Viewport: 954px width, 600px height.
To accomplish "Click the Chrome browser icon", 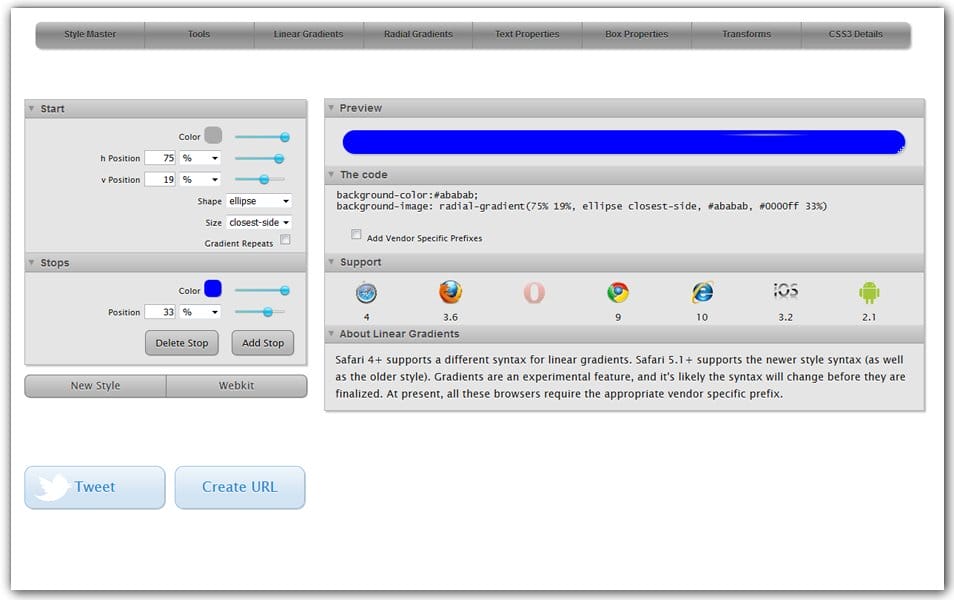I will pyautogui.click(x=618, y=293).
